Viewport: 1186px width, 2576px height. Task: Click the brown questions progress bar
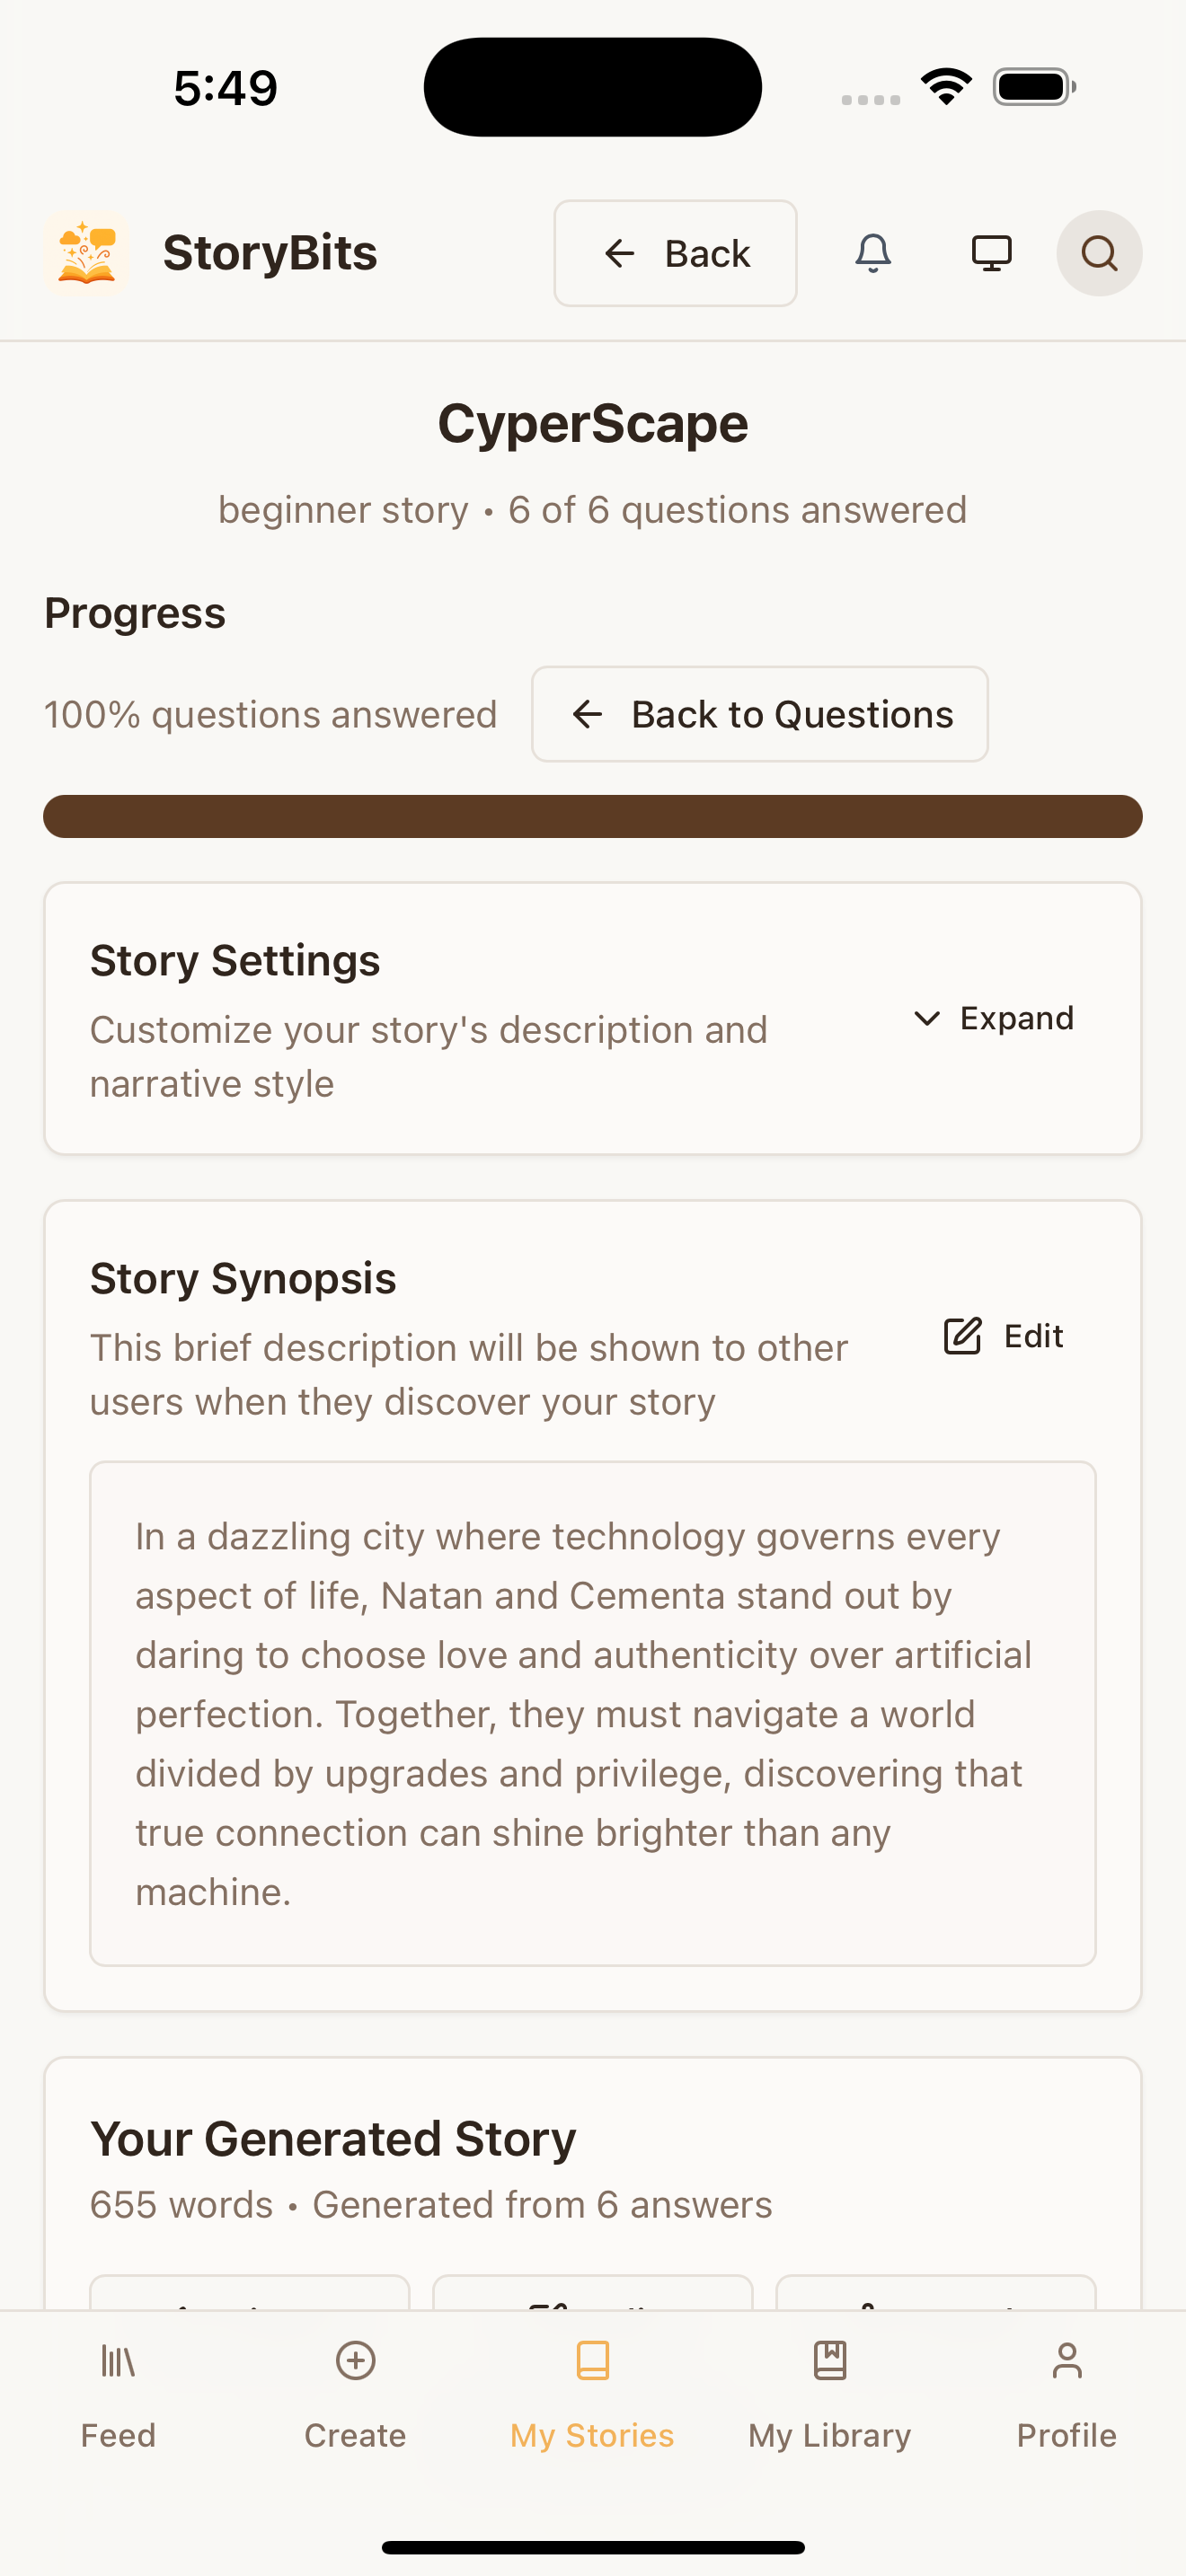pos(592,816)
